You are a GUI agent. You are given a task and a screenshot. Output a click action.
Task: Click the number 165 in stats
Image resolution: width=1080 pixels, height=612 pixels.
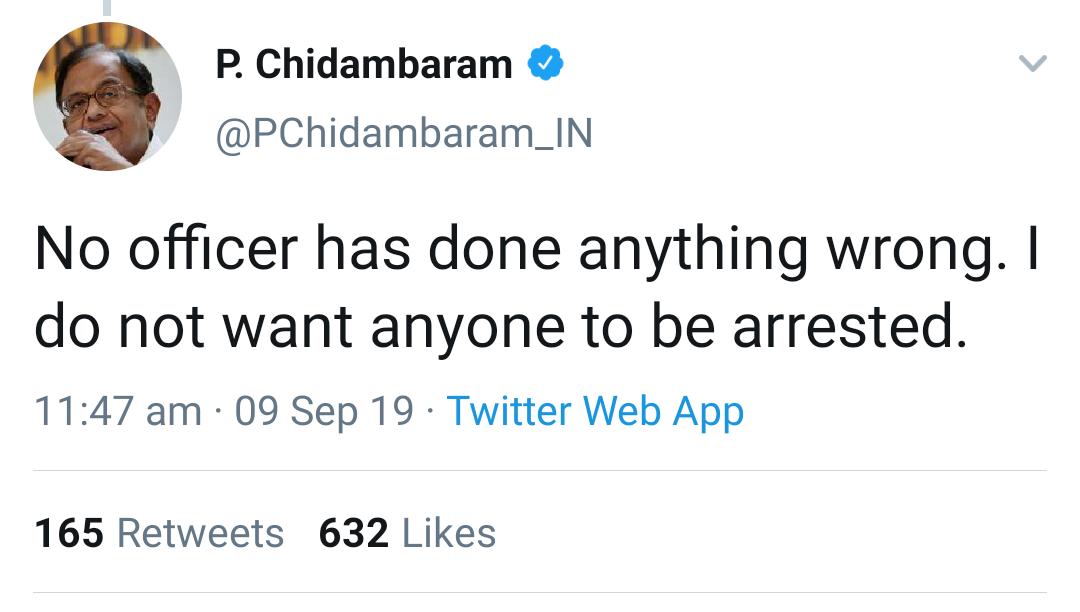(x=69, y=533)
